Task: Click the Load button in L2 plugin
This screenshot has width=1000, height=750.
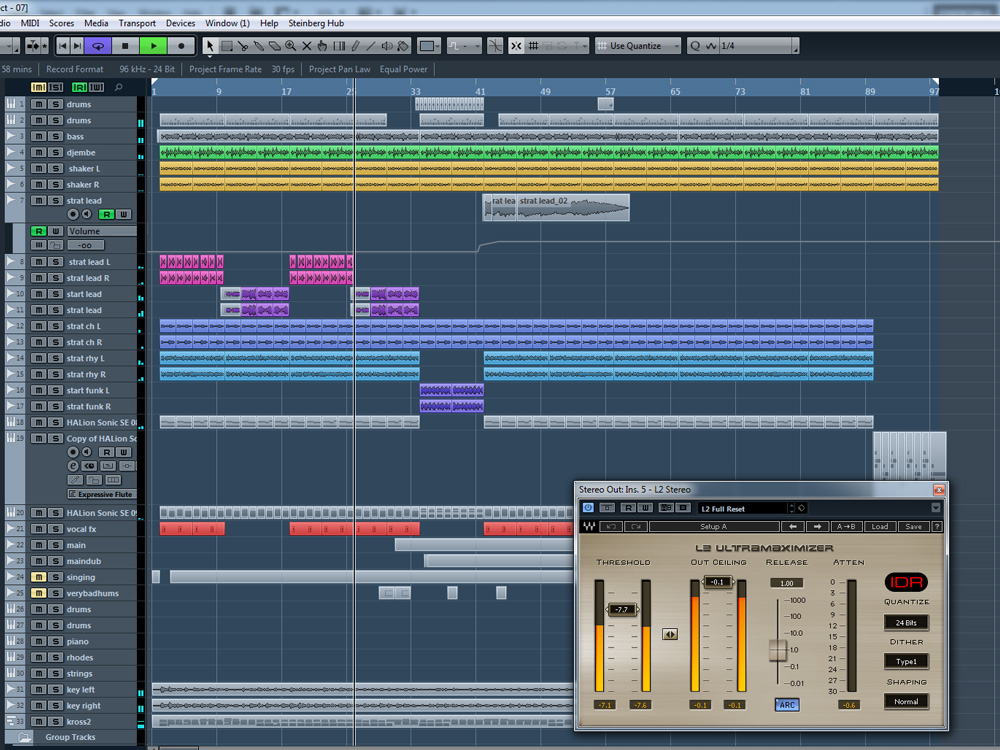Action: coord(879,527)
